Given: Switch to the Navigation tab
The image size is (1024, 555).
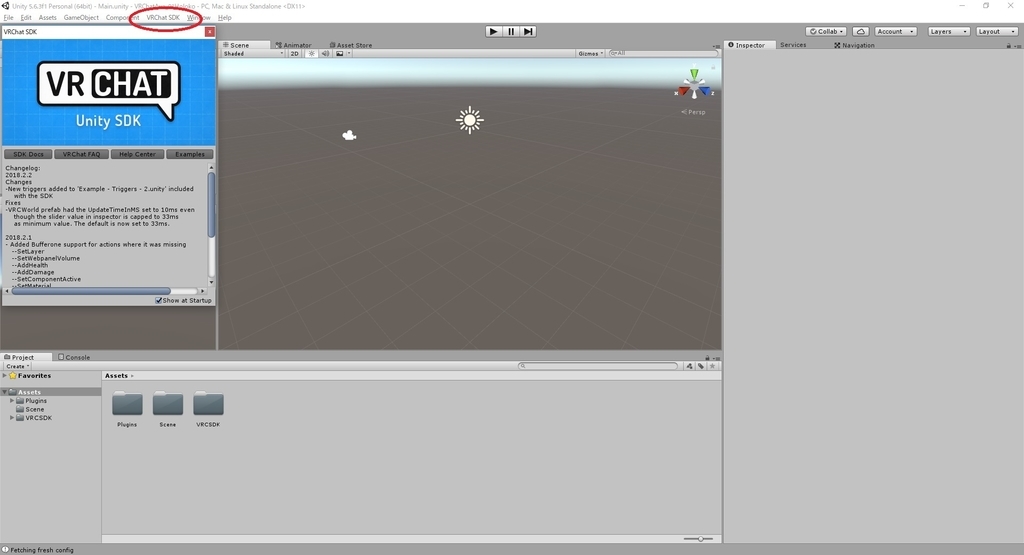Looking at the screenshot, I should [x=854, y=45].
